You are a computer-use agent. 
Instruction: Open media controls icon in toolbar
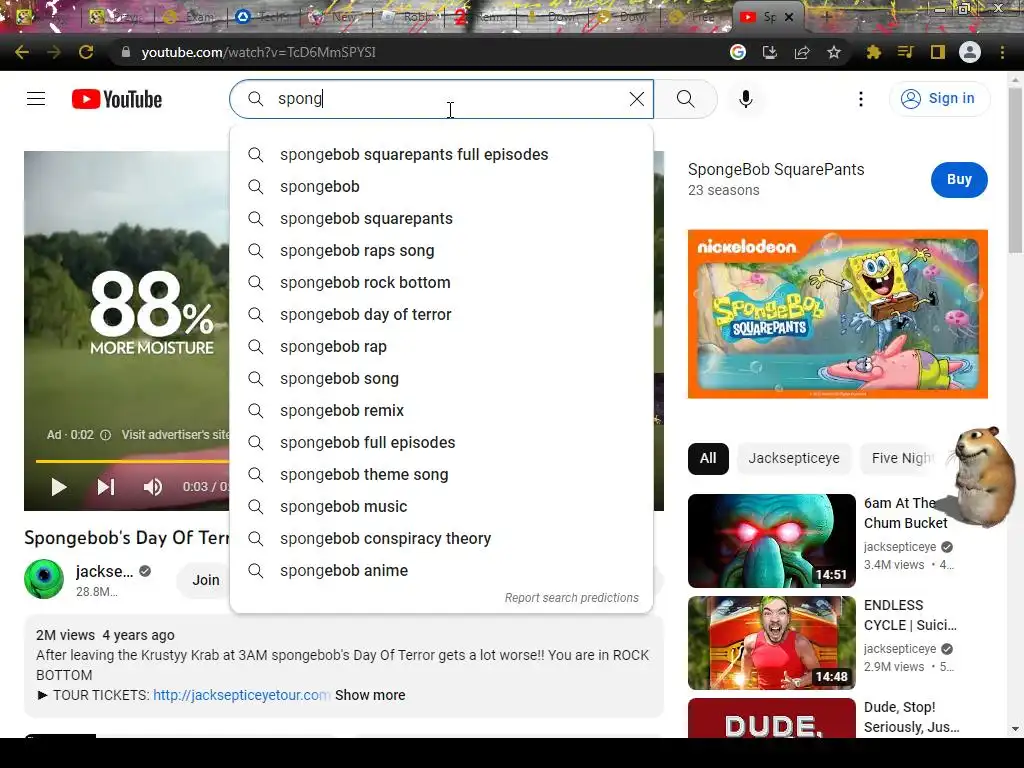pos(906,52)
